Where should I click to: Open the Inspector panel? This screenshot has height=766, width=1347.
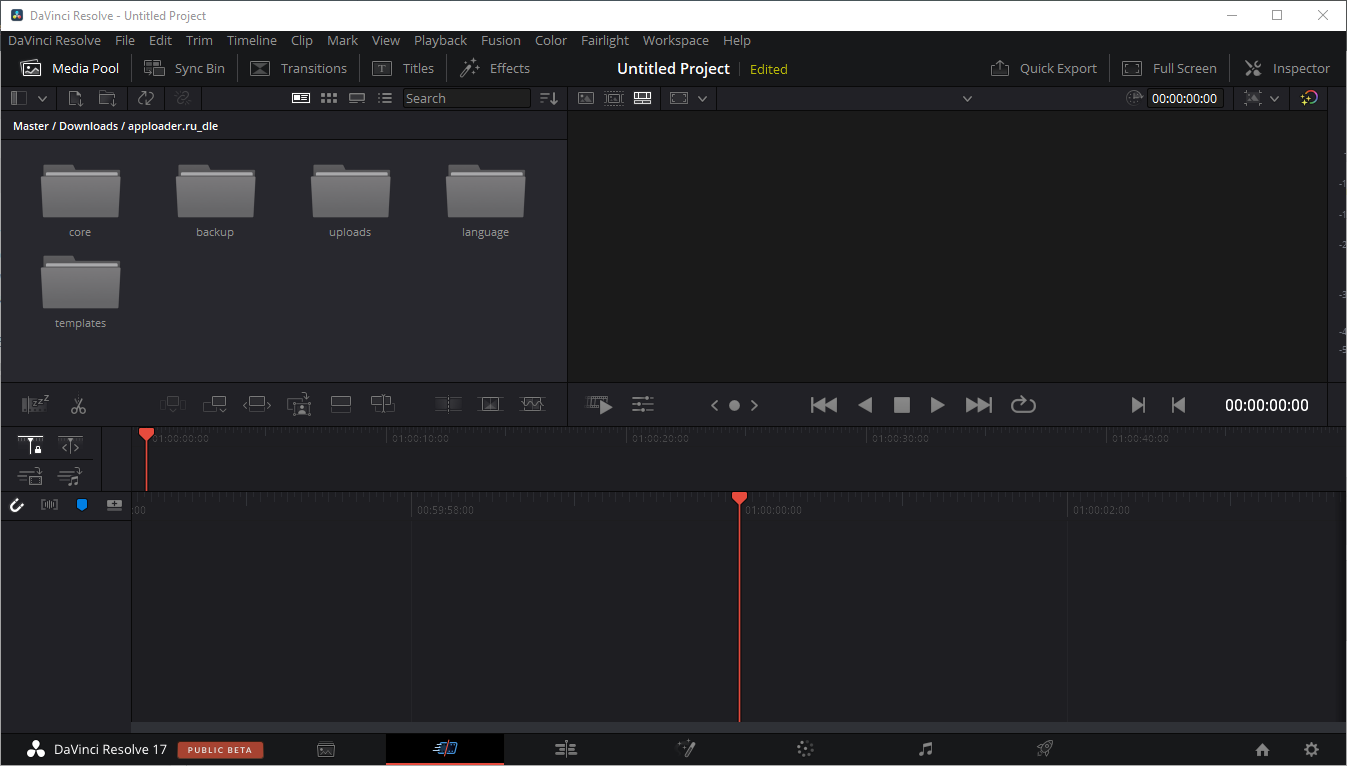[1287, 69]
